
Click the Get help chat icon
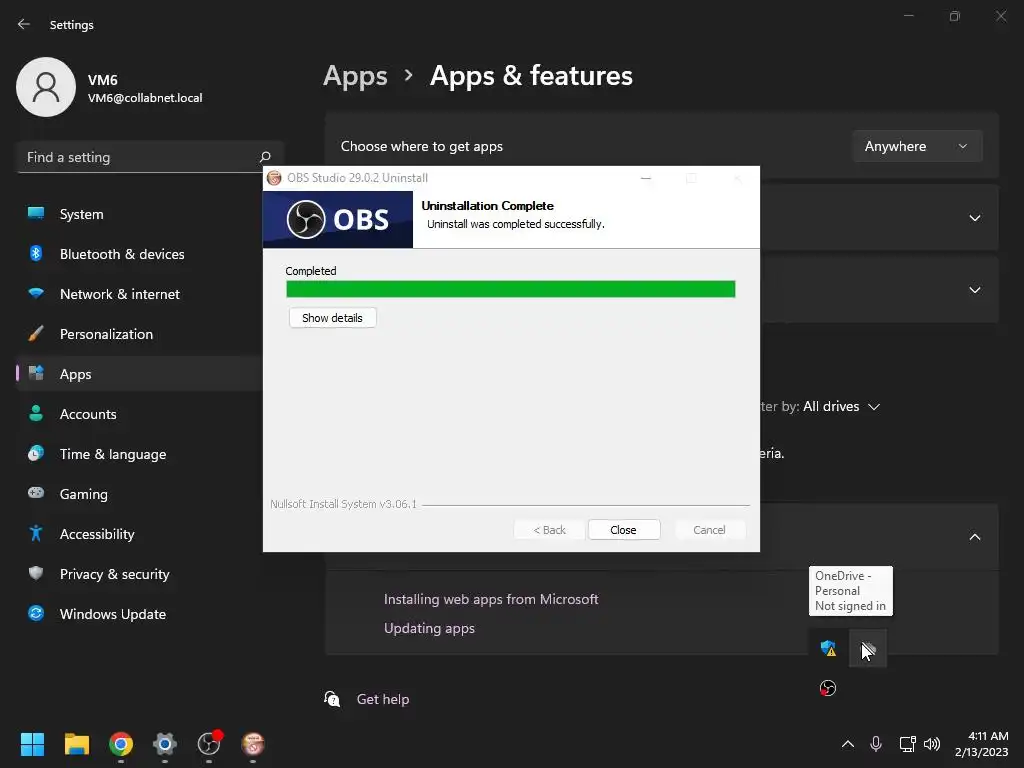coord(332,699)
